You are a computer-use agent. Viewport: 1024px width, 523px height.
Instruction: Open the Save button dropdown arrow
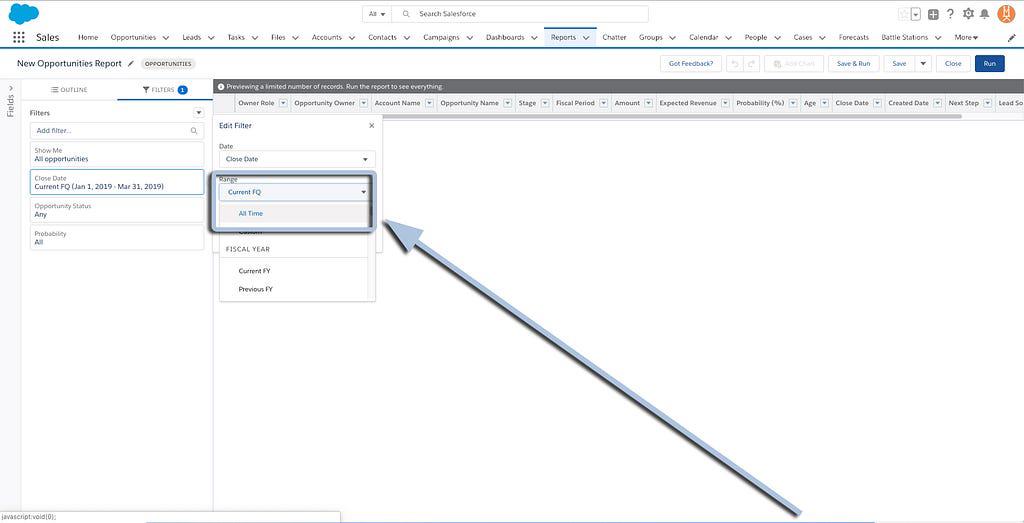(x=923, y=63)
